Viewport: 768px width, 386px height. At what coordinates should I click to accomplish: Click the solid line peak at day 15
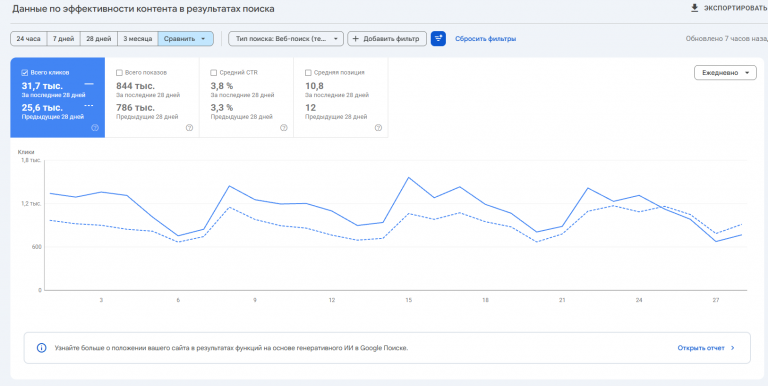tap(408, 177)
